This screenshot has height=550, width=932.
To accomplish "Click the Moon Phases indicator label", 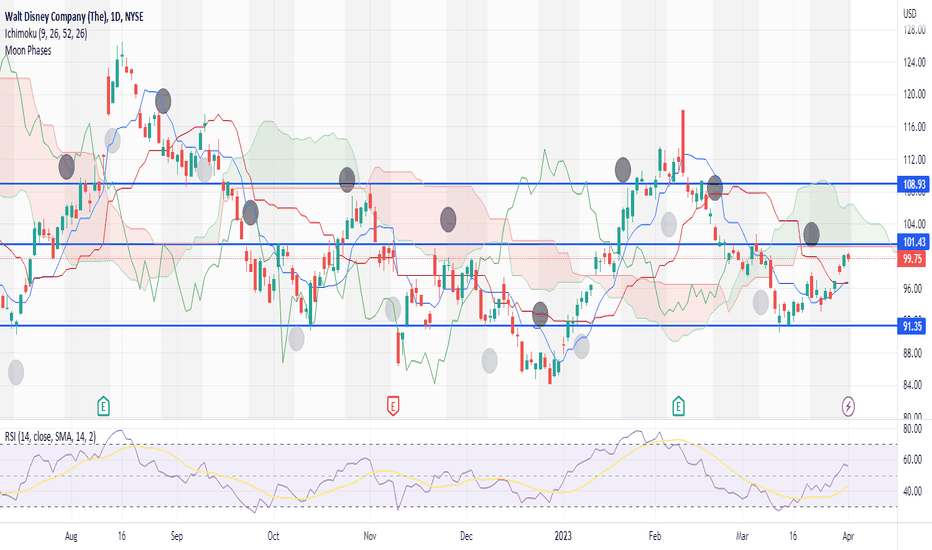I will point(28,51).
